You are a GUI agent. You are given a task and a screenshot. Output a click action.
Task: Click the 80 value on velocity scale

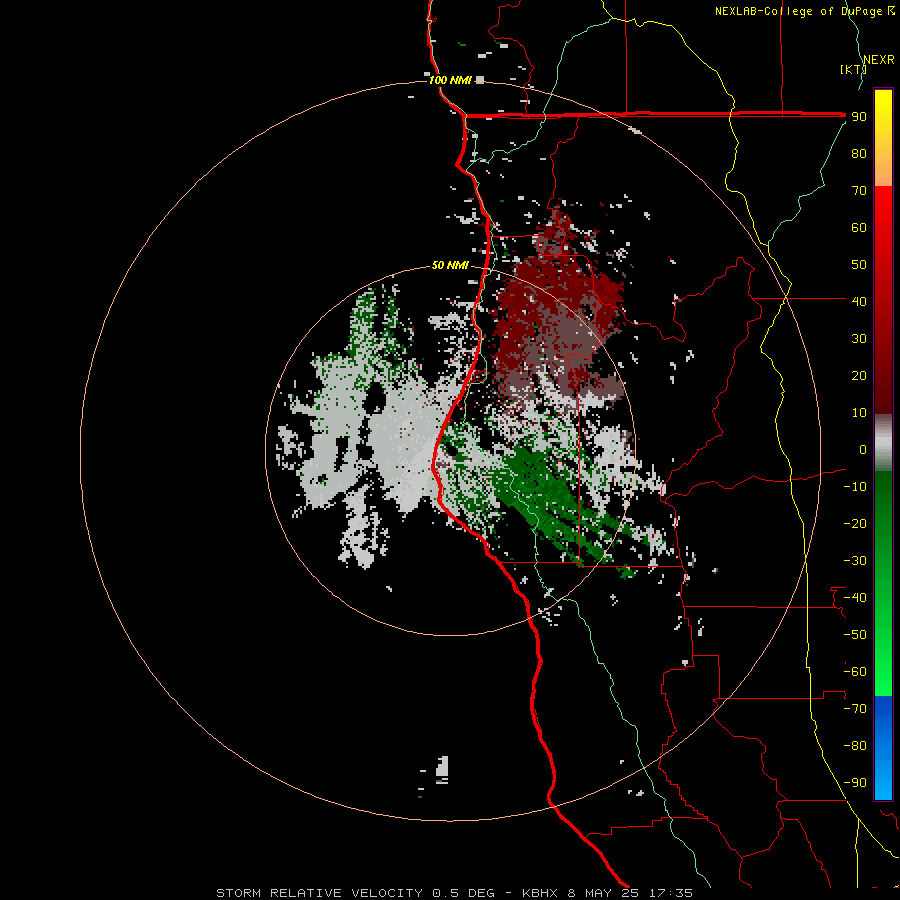859,154
